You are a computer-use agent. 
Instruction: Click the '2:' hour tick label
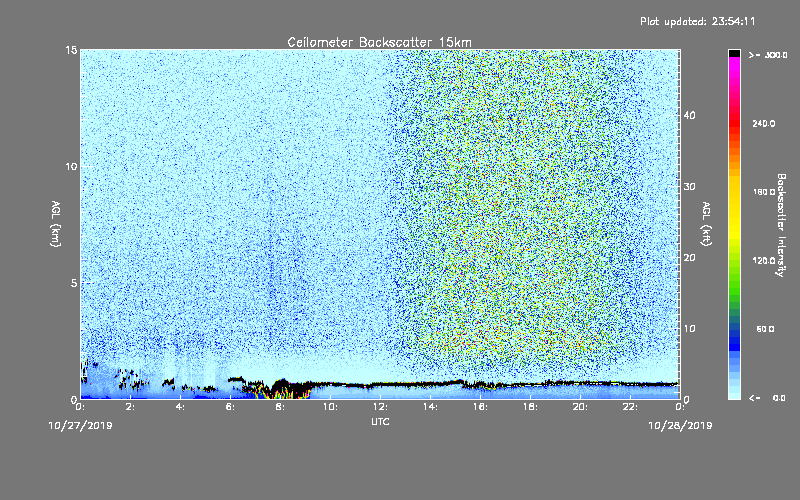click(x=130, y=407)
